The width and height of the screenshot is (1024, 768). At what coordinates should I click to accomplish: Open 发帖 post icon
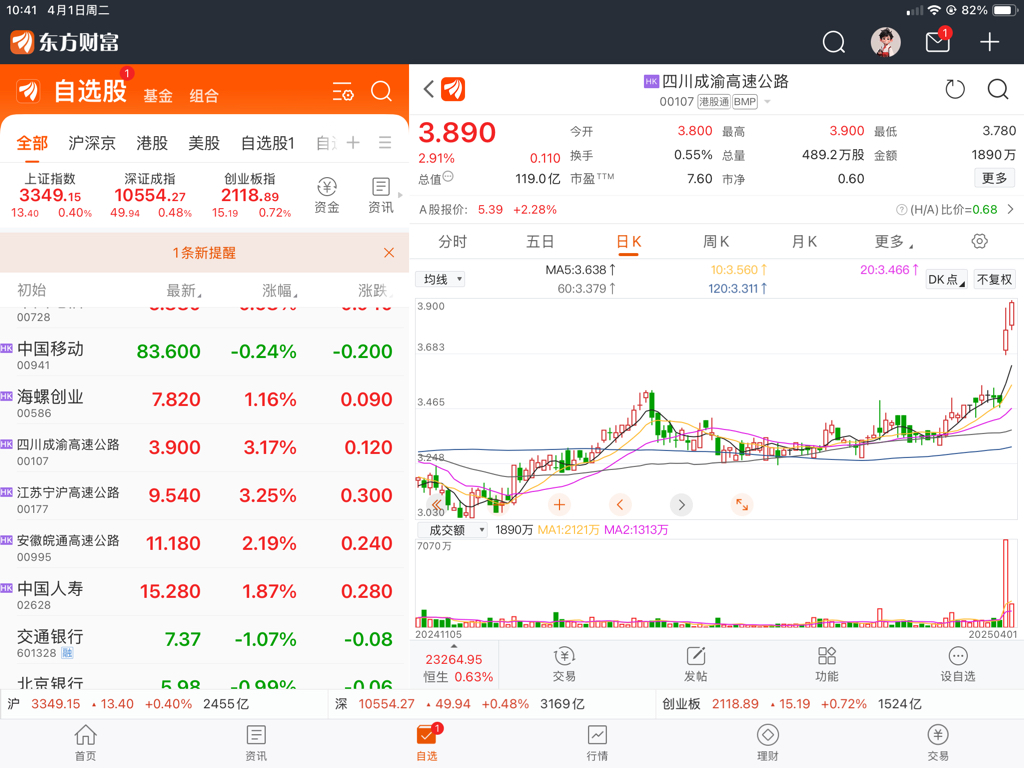tap(696, 665)
